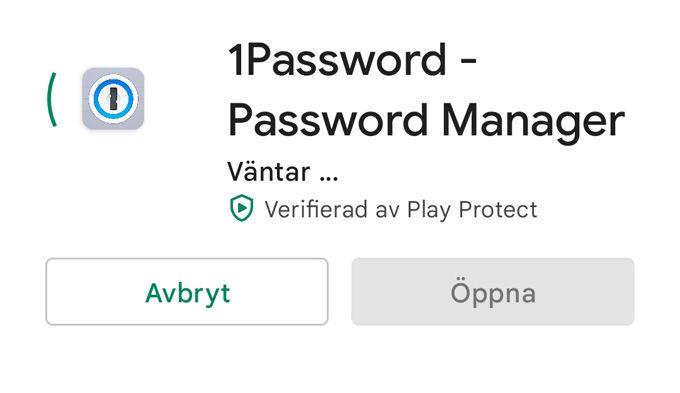This screenshot has width=680, height=393.
Task: Click the 1Password app icon
Action: 113,98
